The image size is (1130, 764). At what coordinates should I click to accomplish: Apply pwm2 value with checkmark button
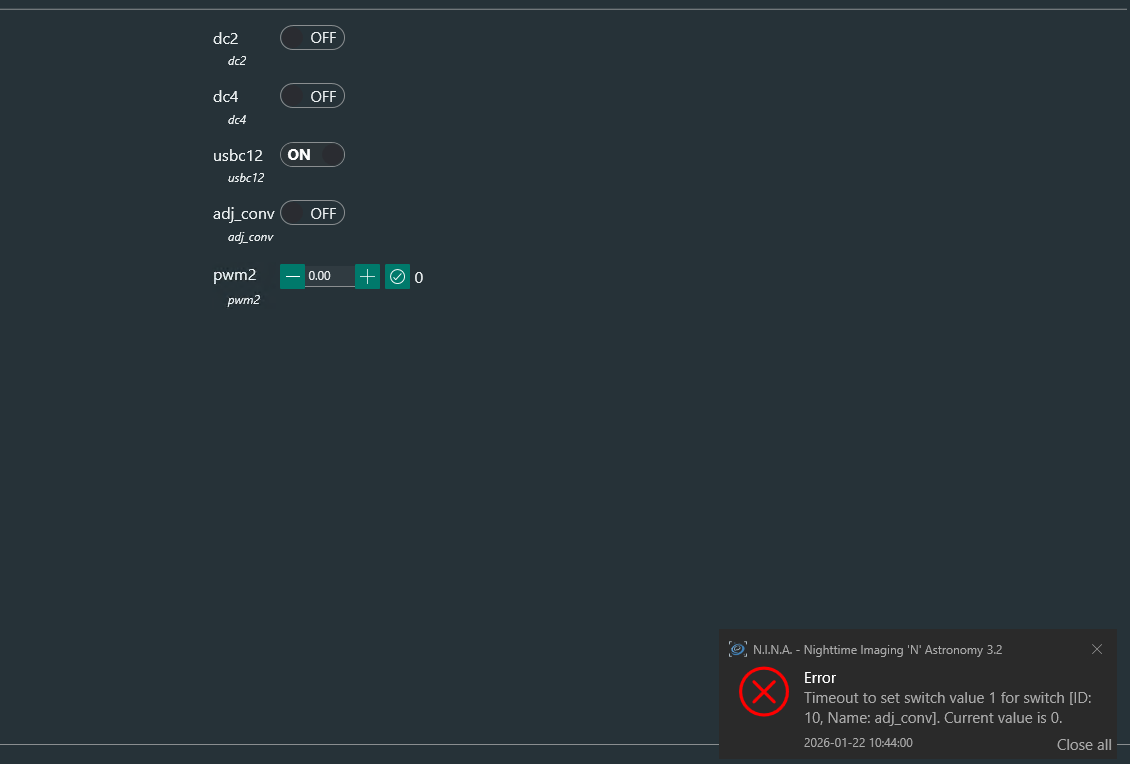point(397,276)
